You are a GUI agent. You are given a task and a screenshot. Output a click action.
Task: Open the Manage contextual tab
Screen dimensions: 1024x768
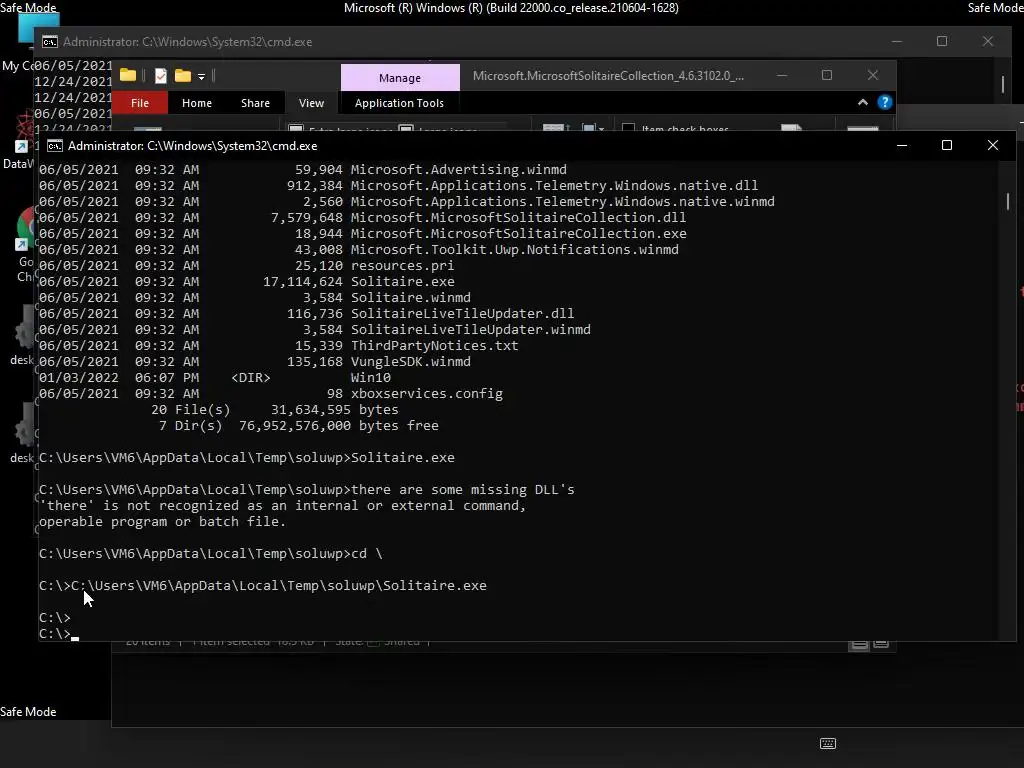(400, 78)
